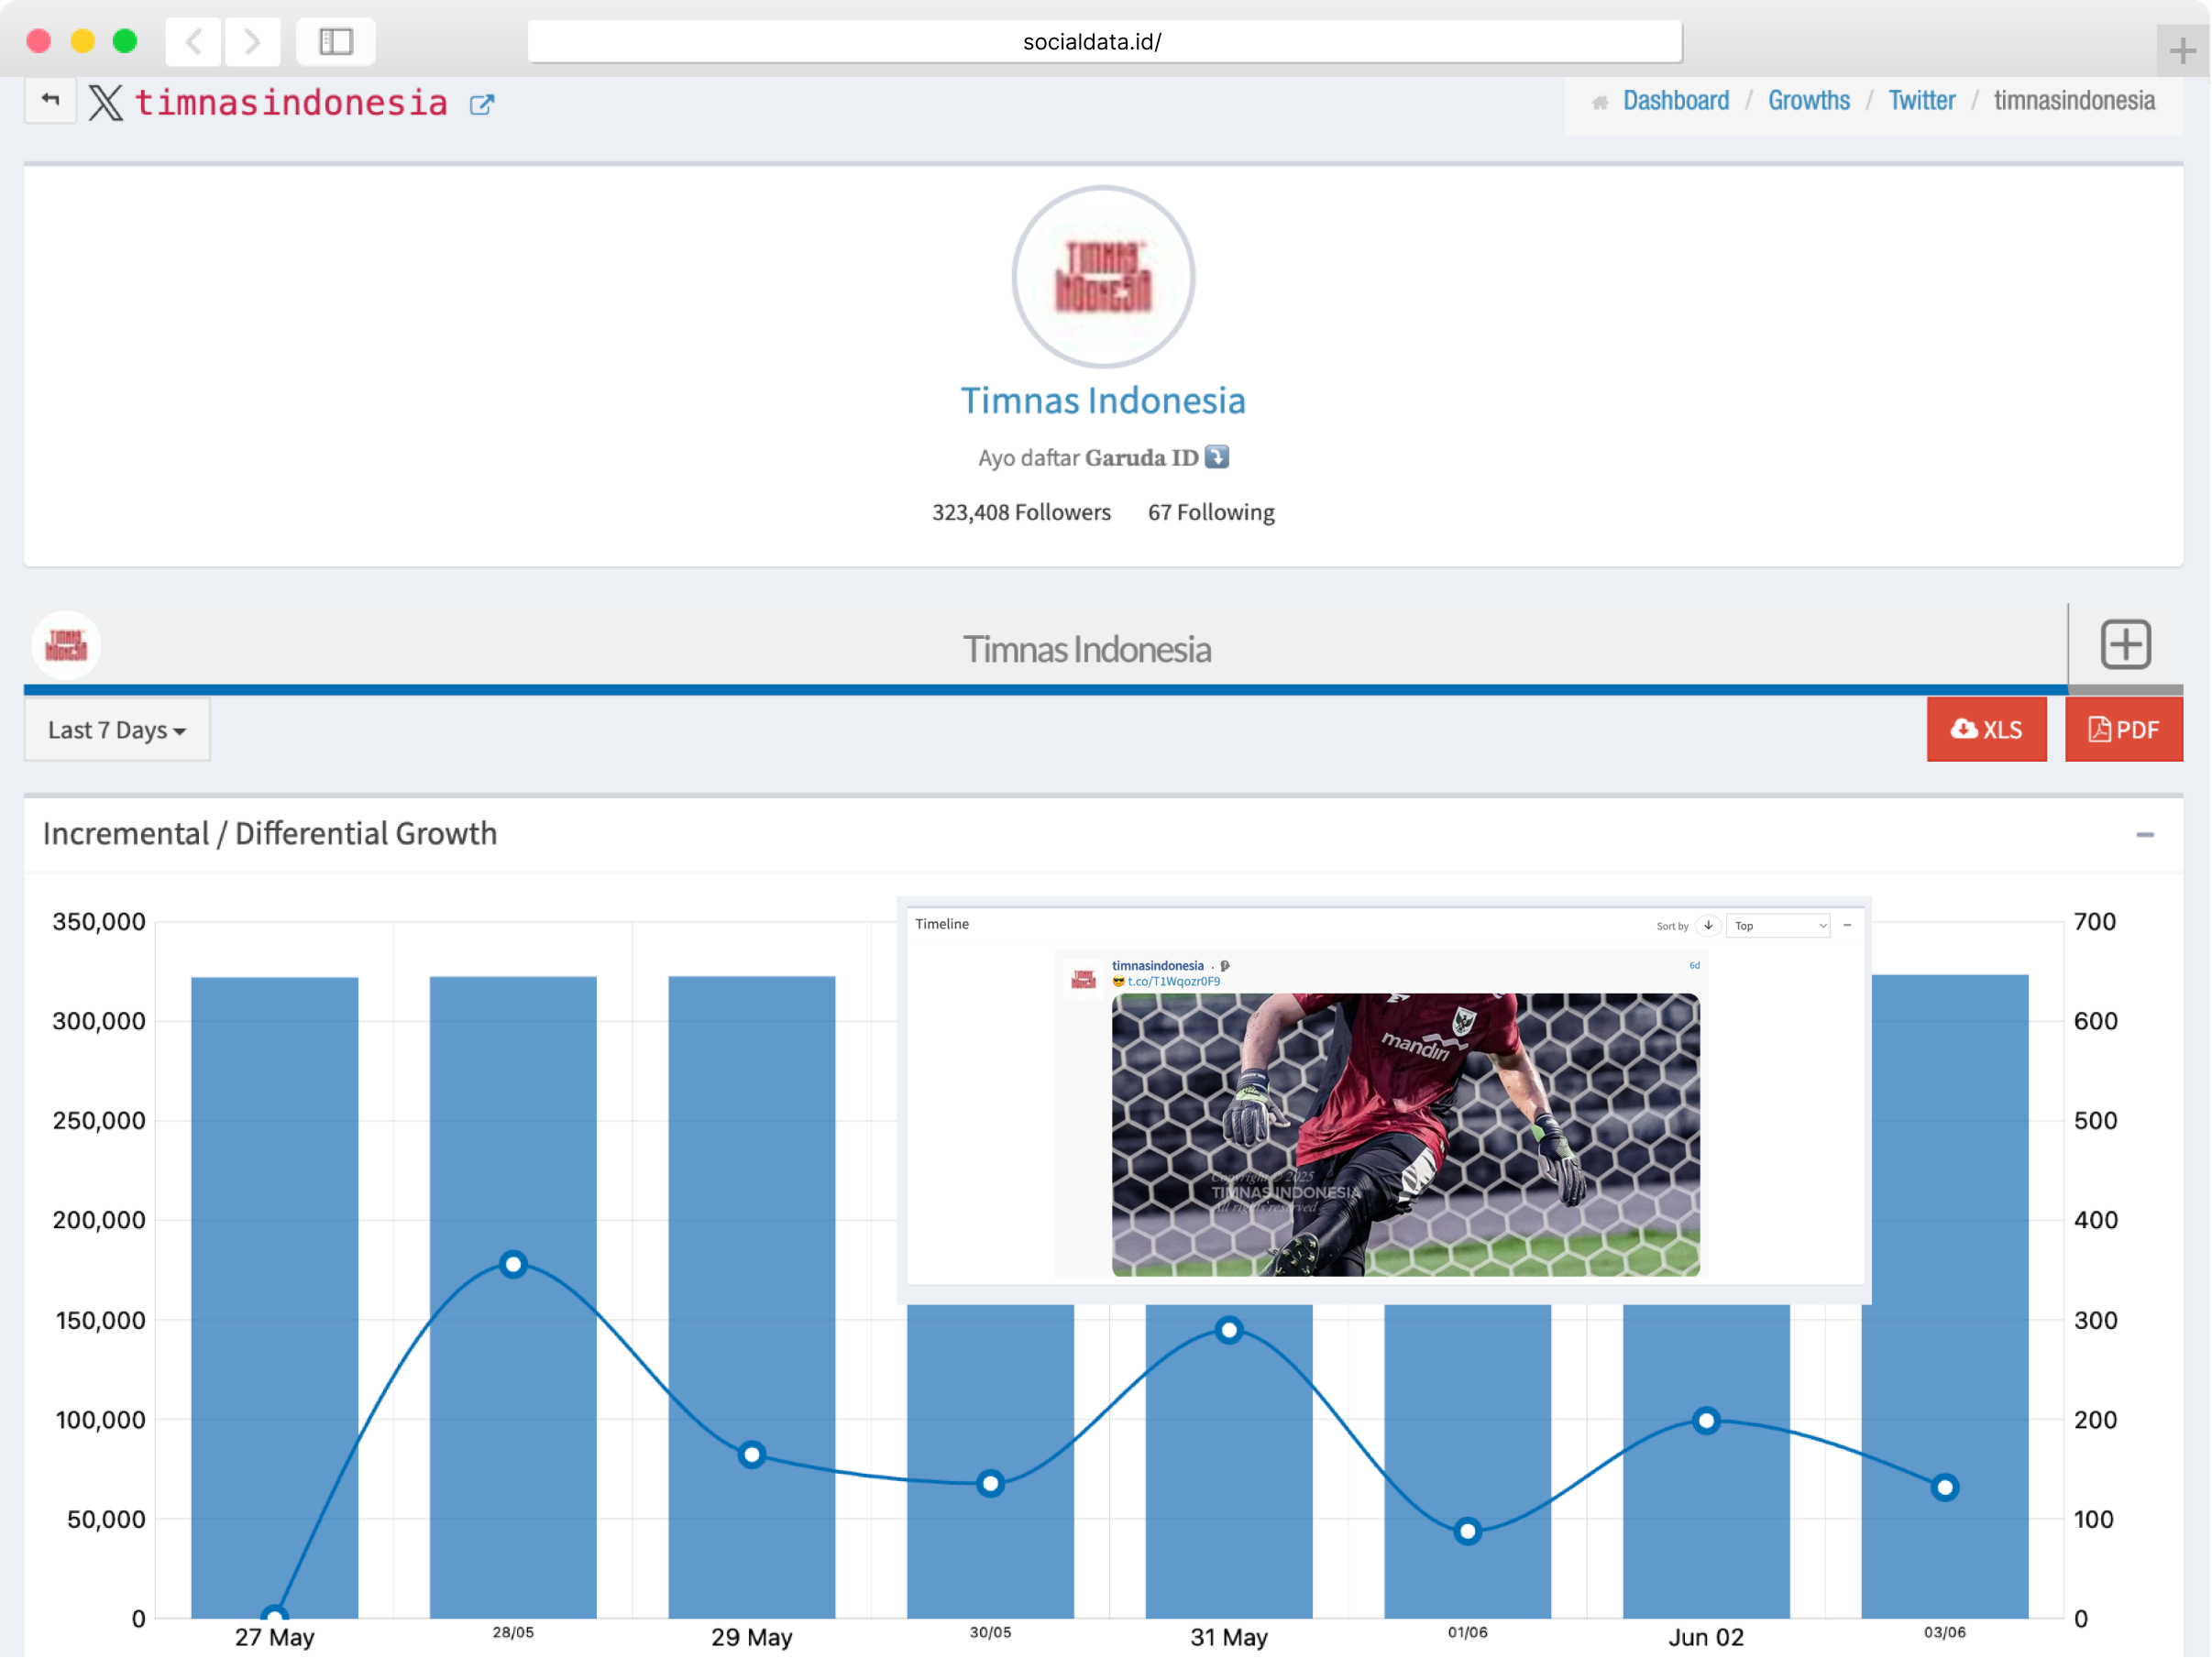Export the report as PDF

coord(2123,729)
